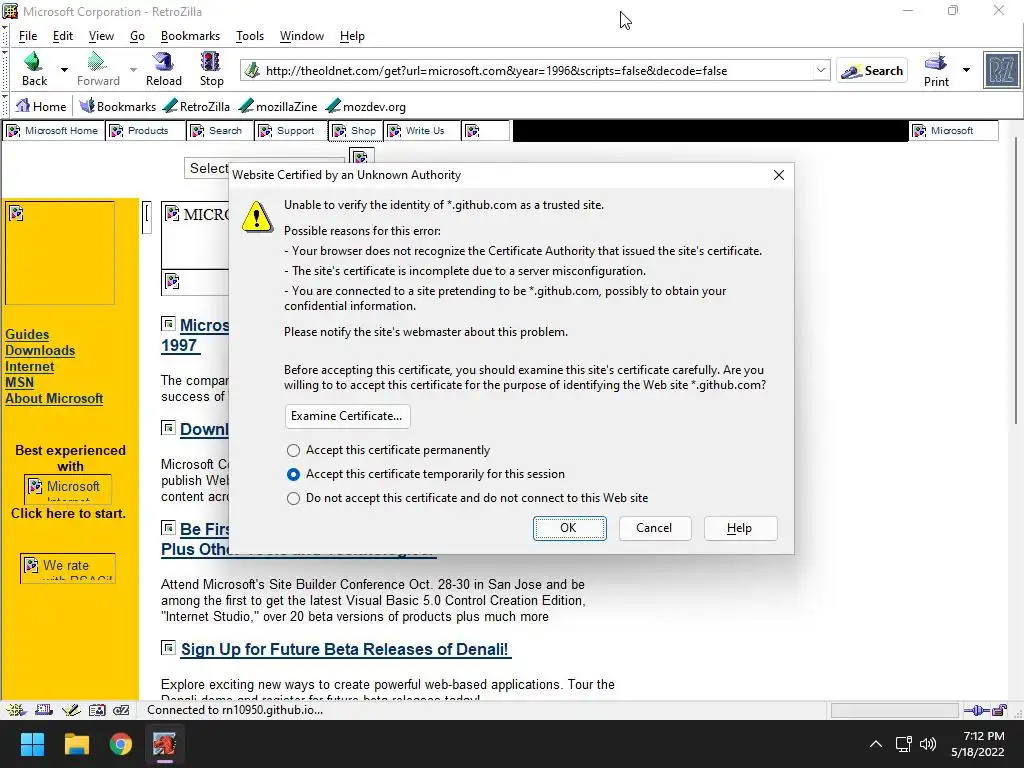
Task: Click the Back navigation arrow icon
Action: click(x=33, y=61)
